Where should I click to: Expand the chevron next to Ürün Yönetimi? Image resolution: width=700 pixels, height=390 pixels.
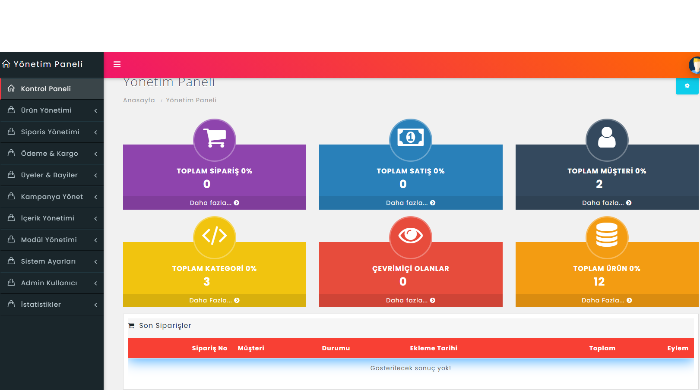click(x=96, y=111)
